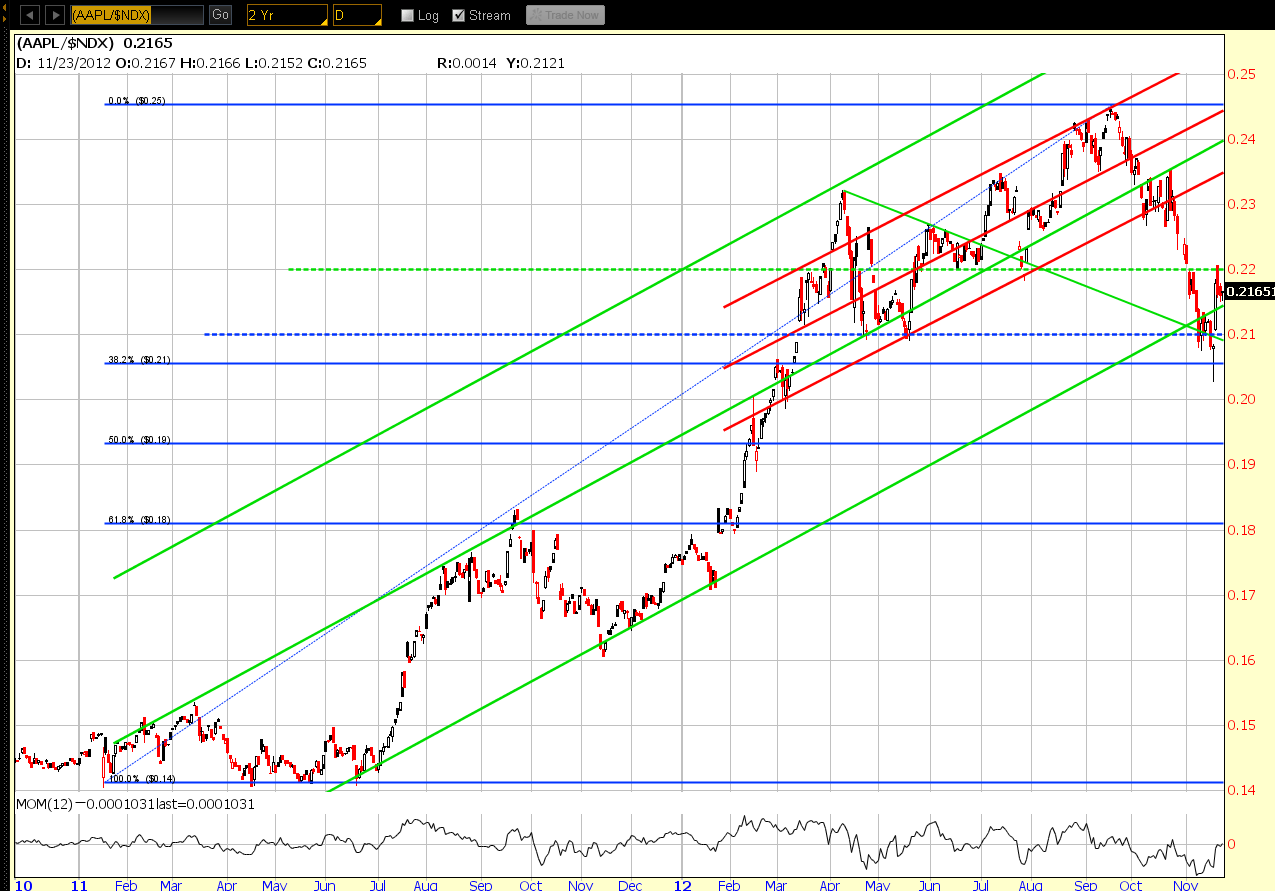1275x891 pixels.
Task: Click the current price tag 0.2165 on axis
Action: coord(1250,291)
